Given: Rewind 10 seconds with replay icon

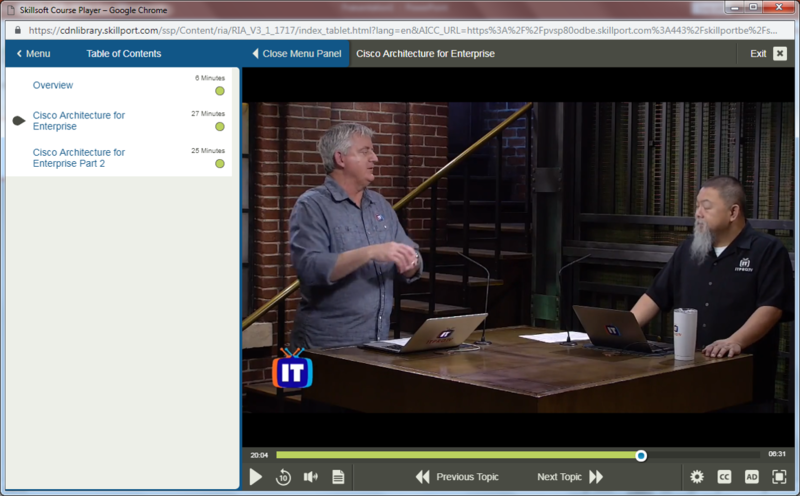Looking at the screenshot, I should tap(283, 477).
